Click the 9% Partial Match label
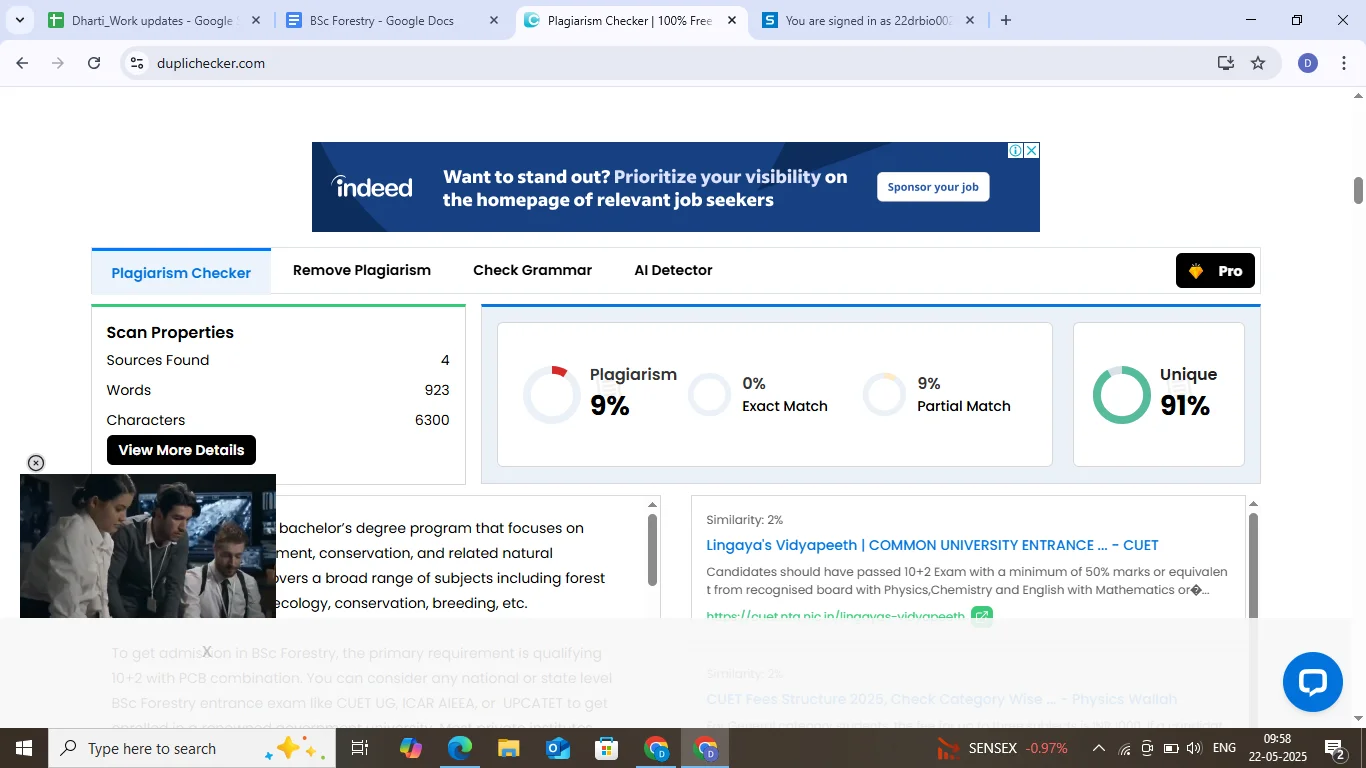Image resolution: width=1366 pixels, height=768 pixels. pyautogui.click(x=964, y=395)
